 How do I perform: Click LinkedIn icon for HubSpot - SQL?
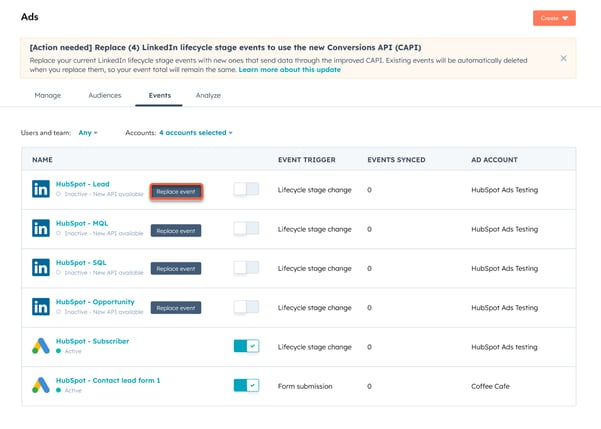pos(41,268)
